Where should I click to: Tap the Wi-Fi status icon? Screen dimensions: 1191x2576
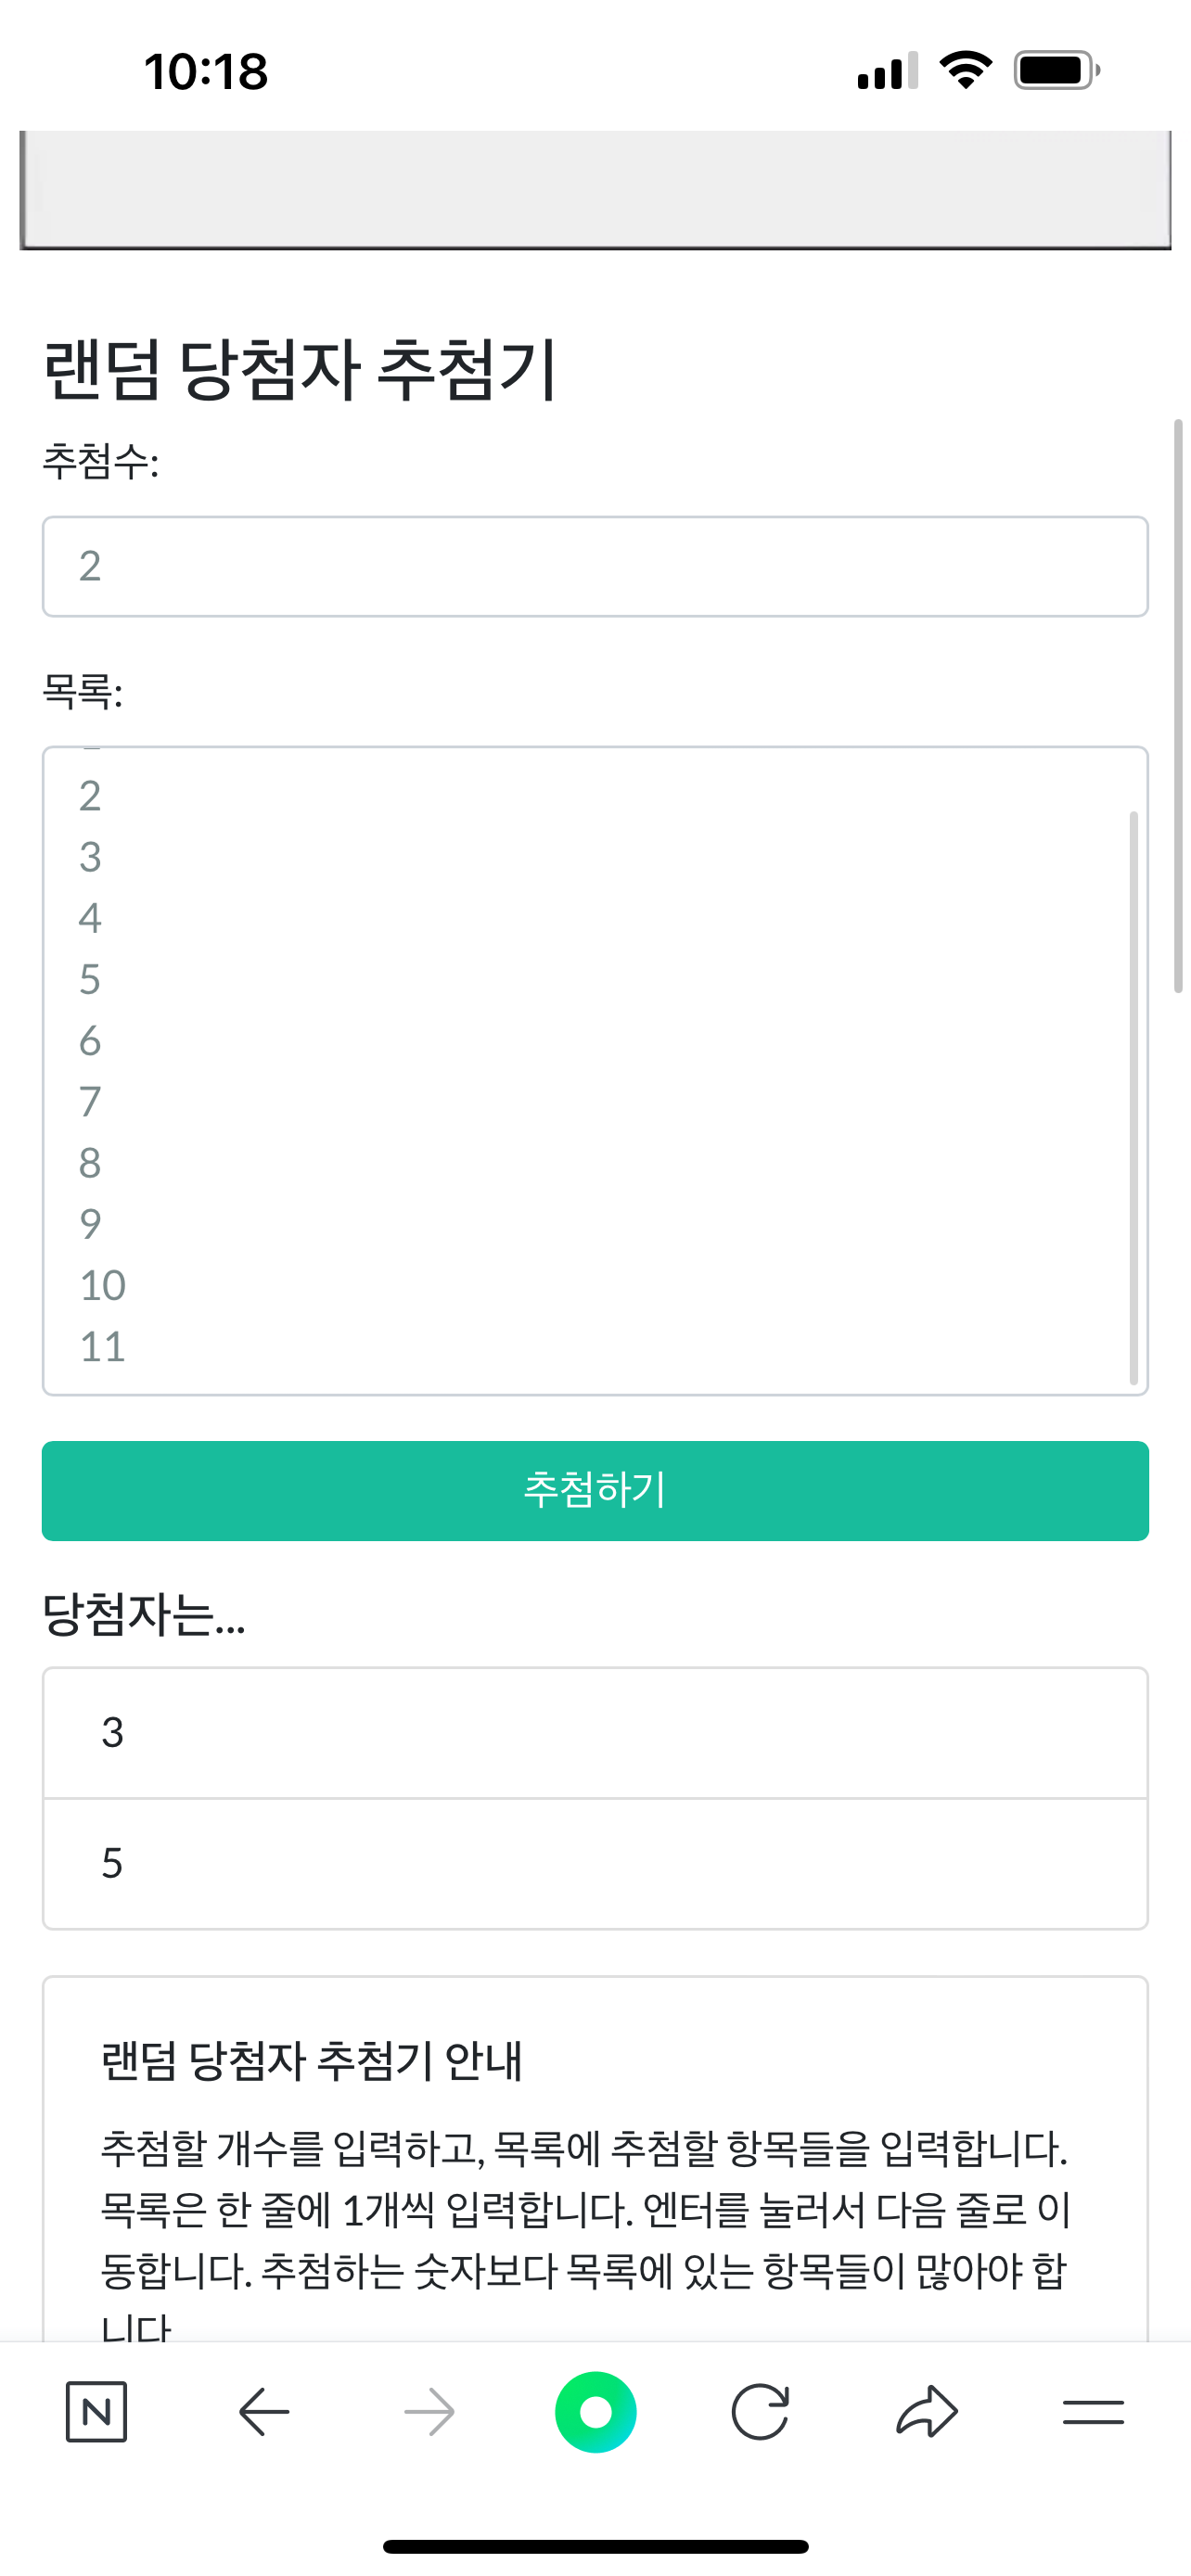tap(965, 71)
